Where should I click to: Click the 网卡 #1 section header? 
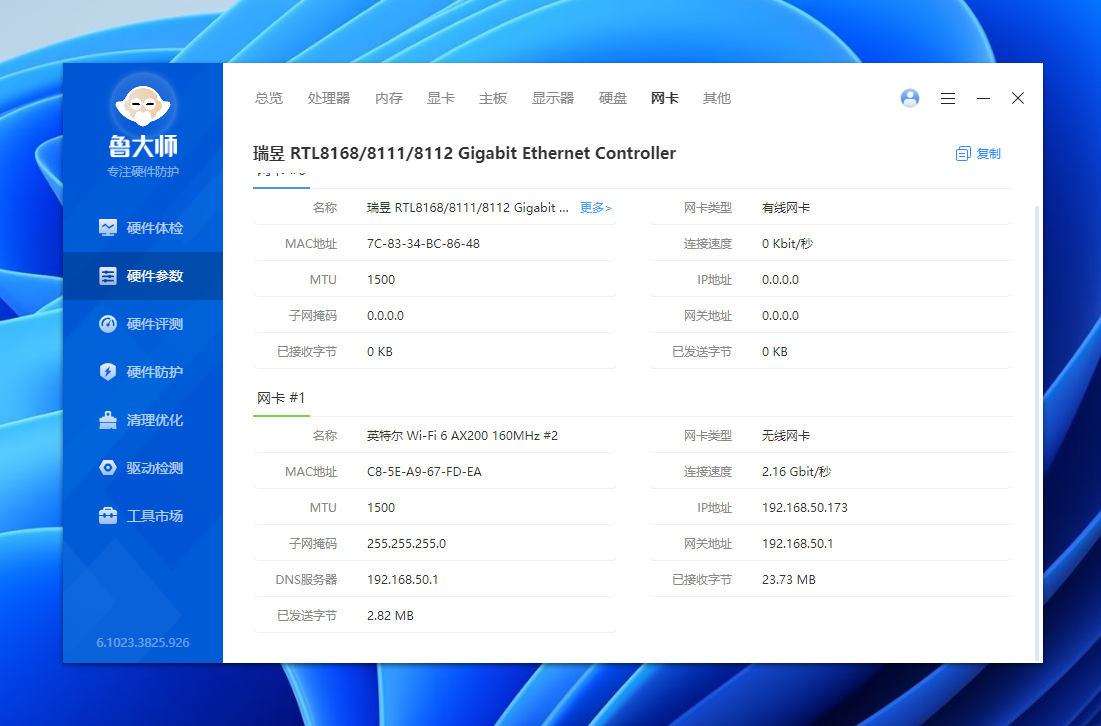[x=281, y=398]
